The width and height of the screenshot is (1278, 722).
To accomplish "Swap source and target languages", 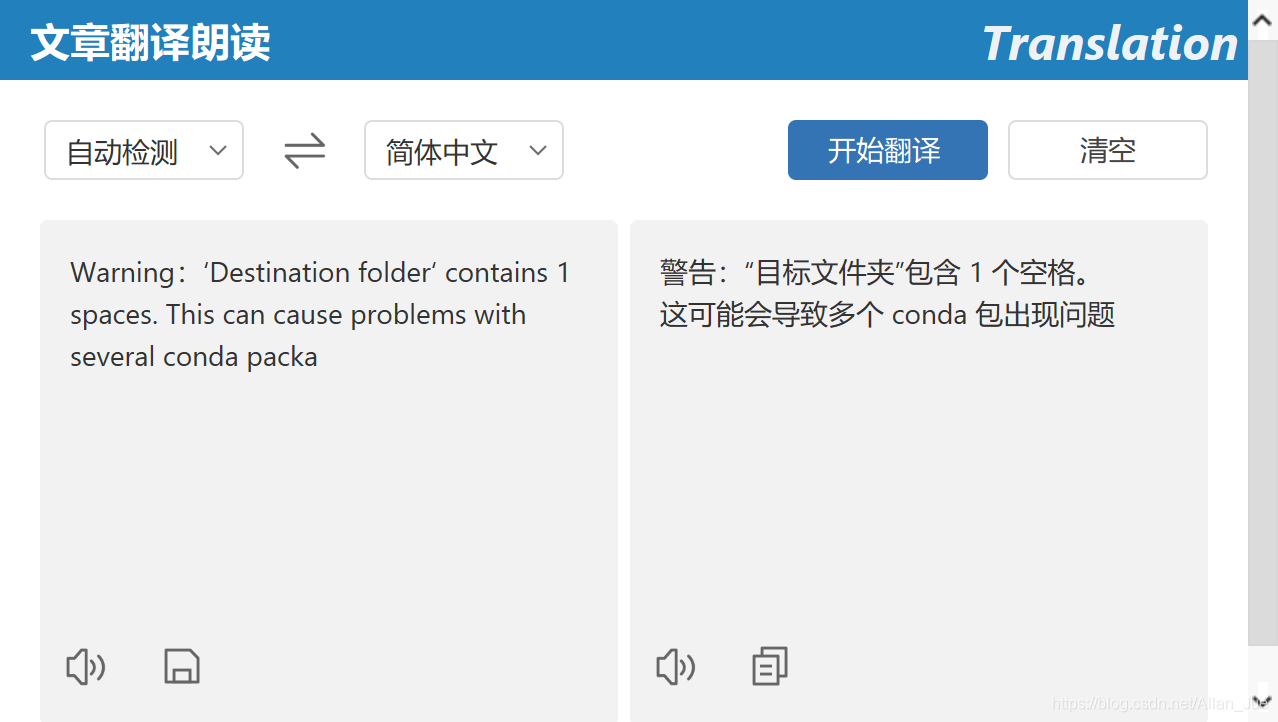I will point(303,150).
